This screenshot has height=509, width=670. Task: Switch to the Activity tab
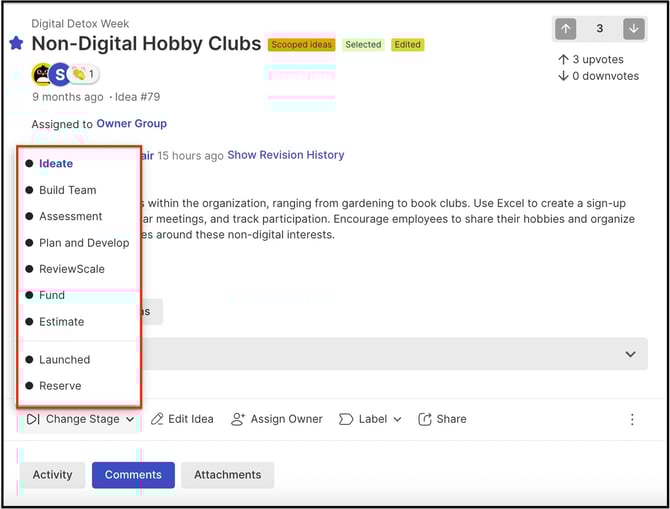52,475
